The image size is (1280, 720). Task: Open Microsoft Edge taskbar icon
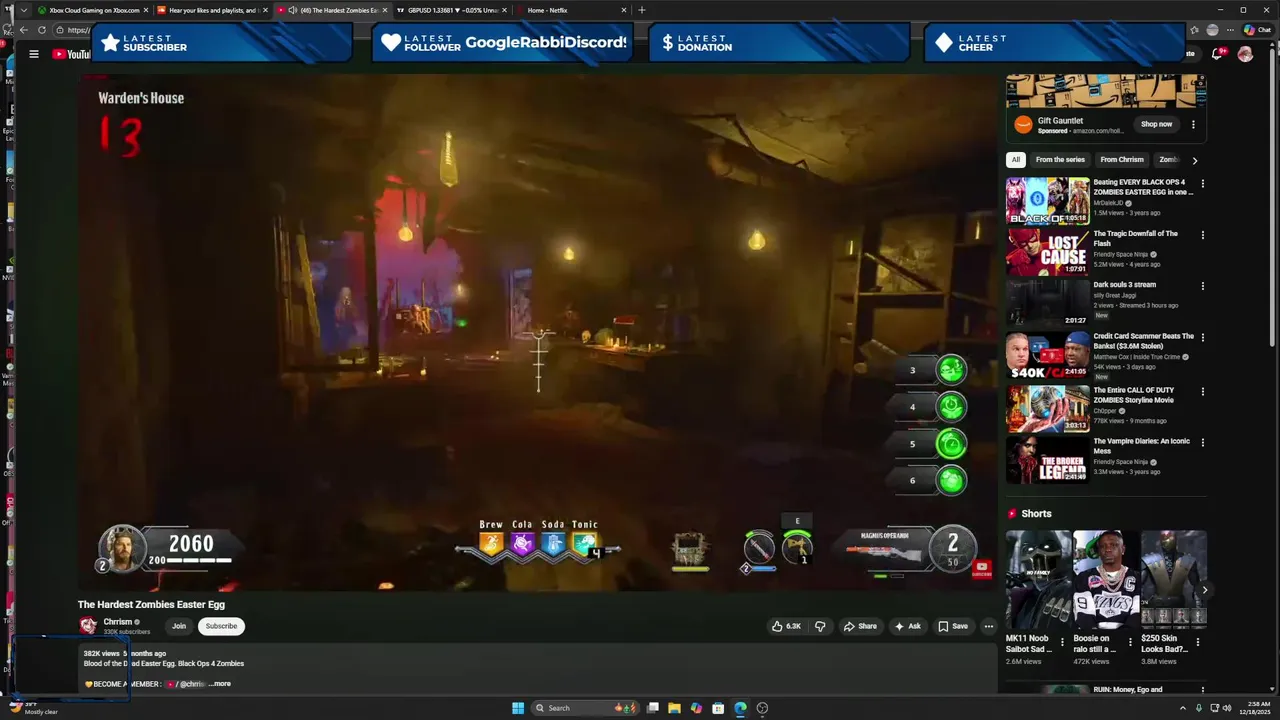tap(740, 708)
